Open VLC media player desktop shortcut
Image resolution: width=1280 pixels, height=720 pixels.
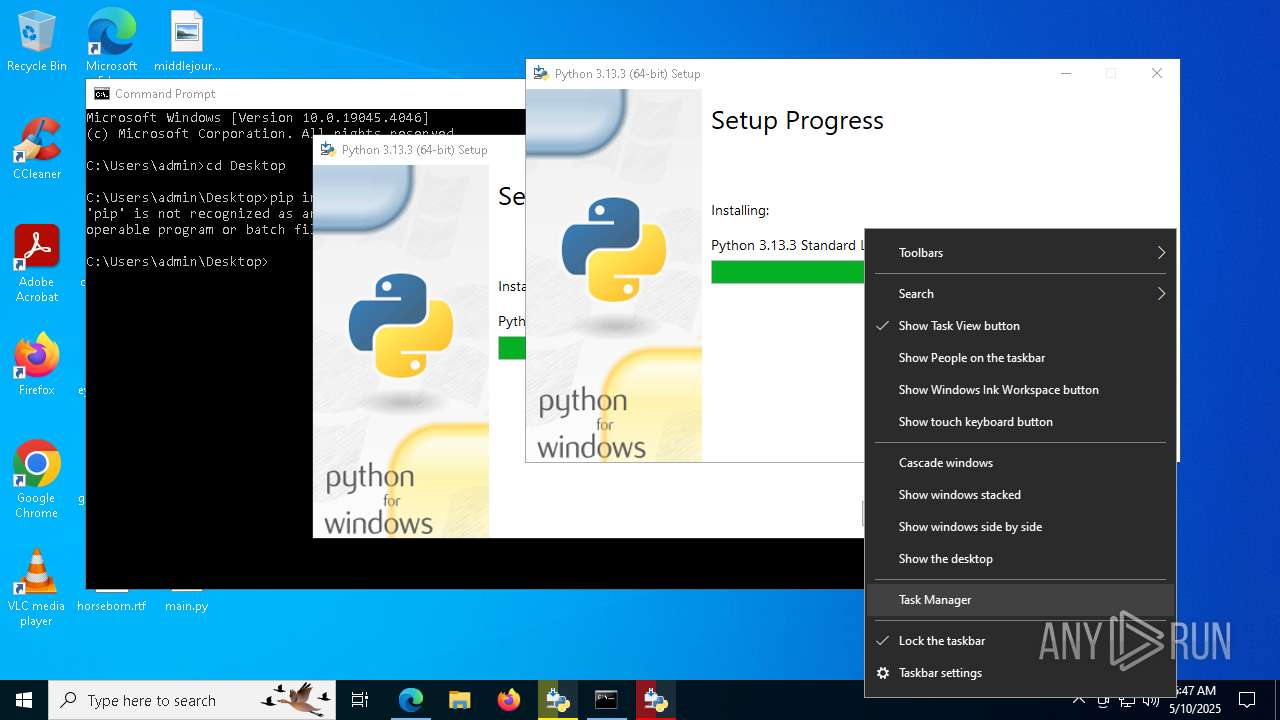click(x=37, y=588)
